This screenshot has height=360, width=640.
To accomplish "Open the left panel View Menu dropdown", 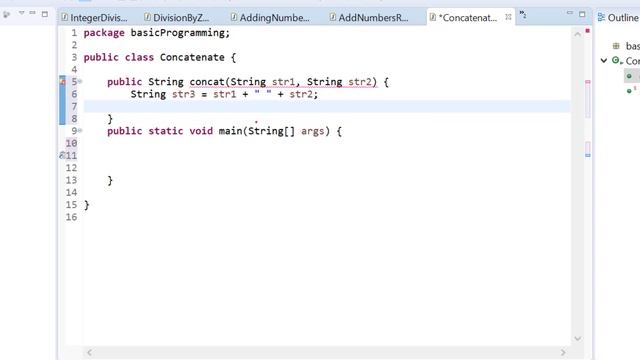I will point(21,13).
